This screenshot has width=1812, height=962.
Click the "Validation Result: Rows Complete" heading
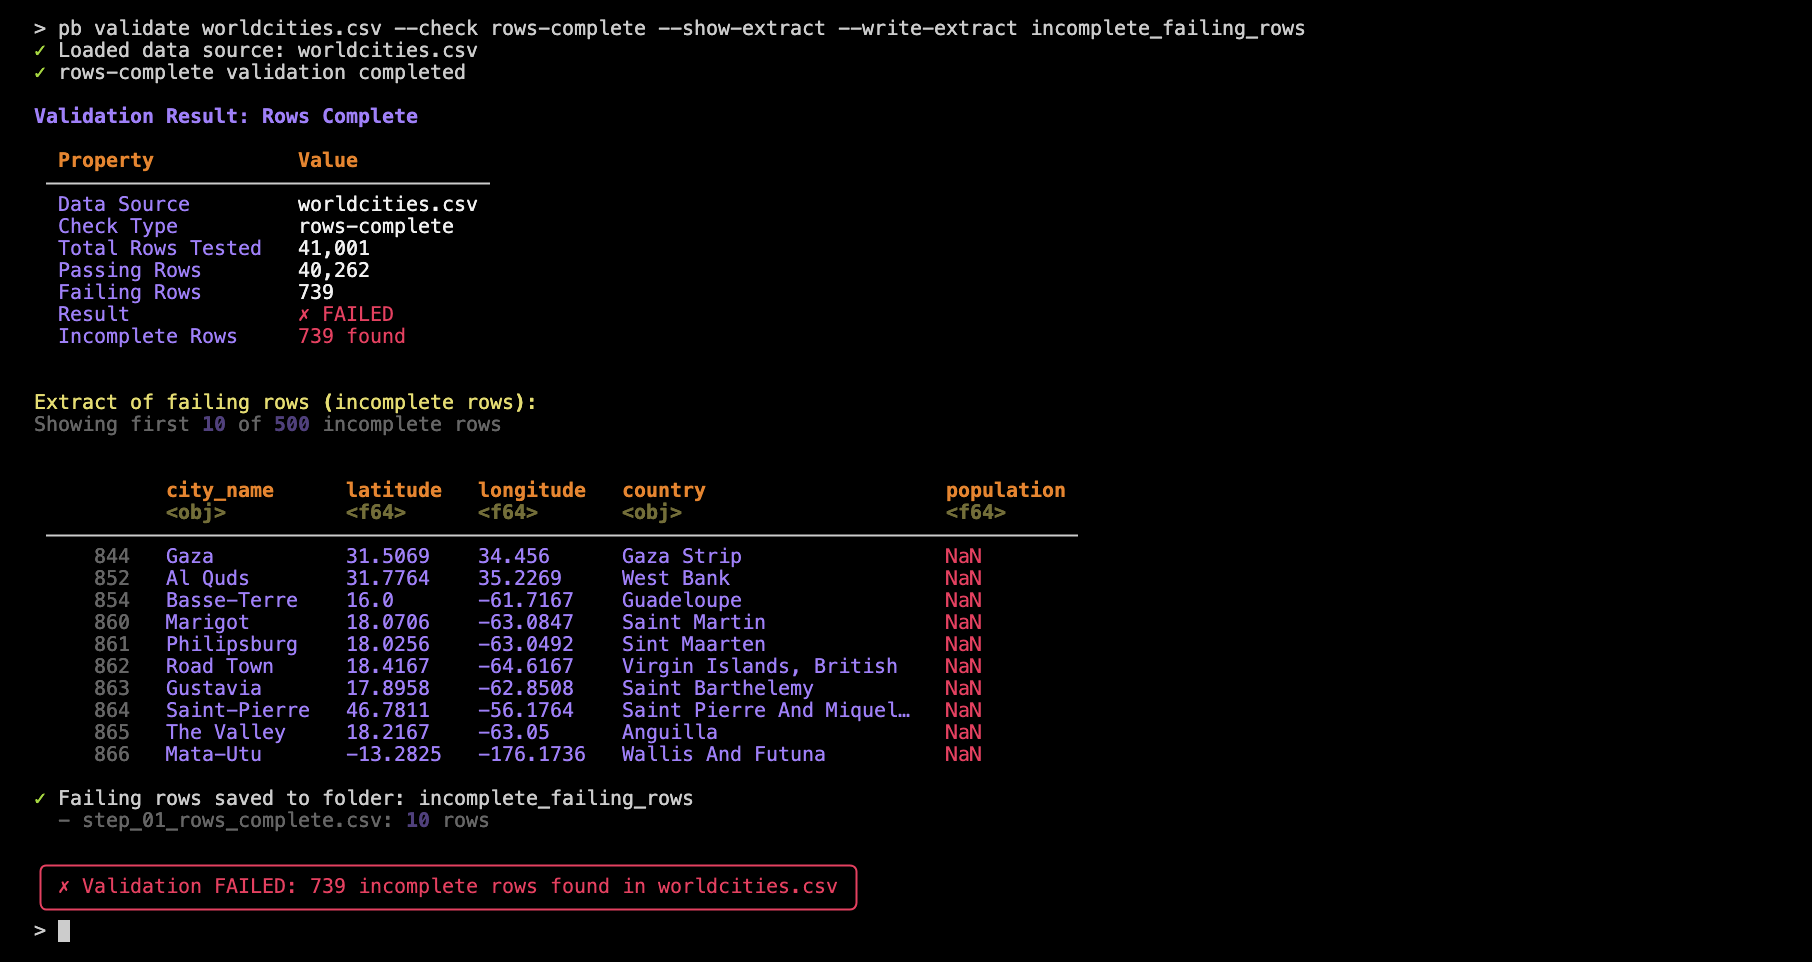click(x=226, y=116)
